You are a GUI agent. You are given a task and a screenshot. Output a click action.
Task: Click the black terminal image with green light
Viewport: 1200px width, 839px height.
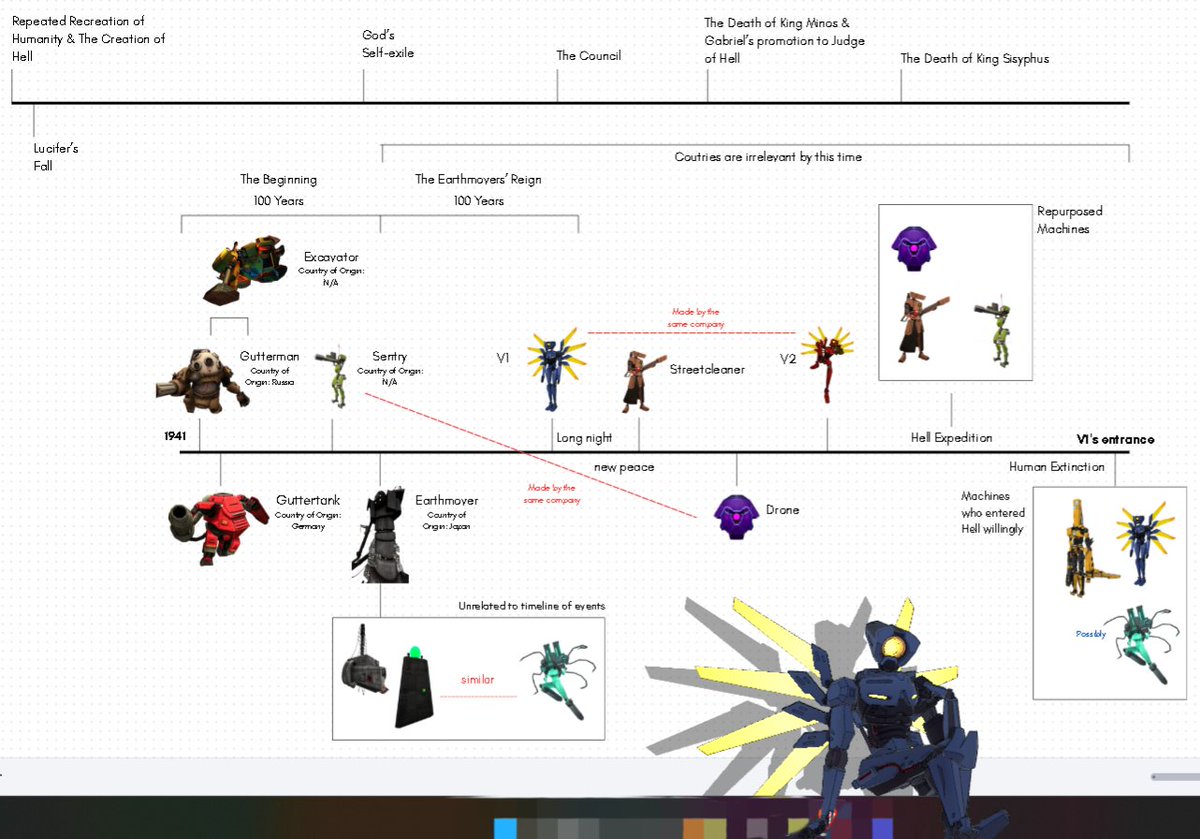pyautogui.click(x=416, y=687)
